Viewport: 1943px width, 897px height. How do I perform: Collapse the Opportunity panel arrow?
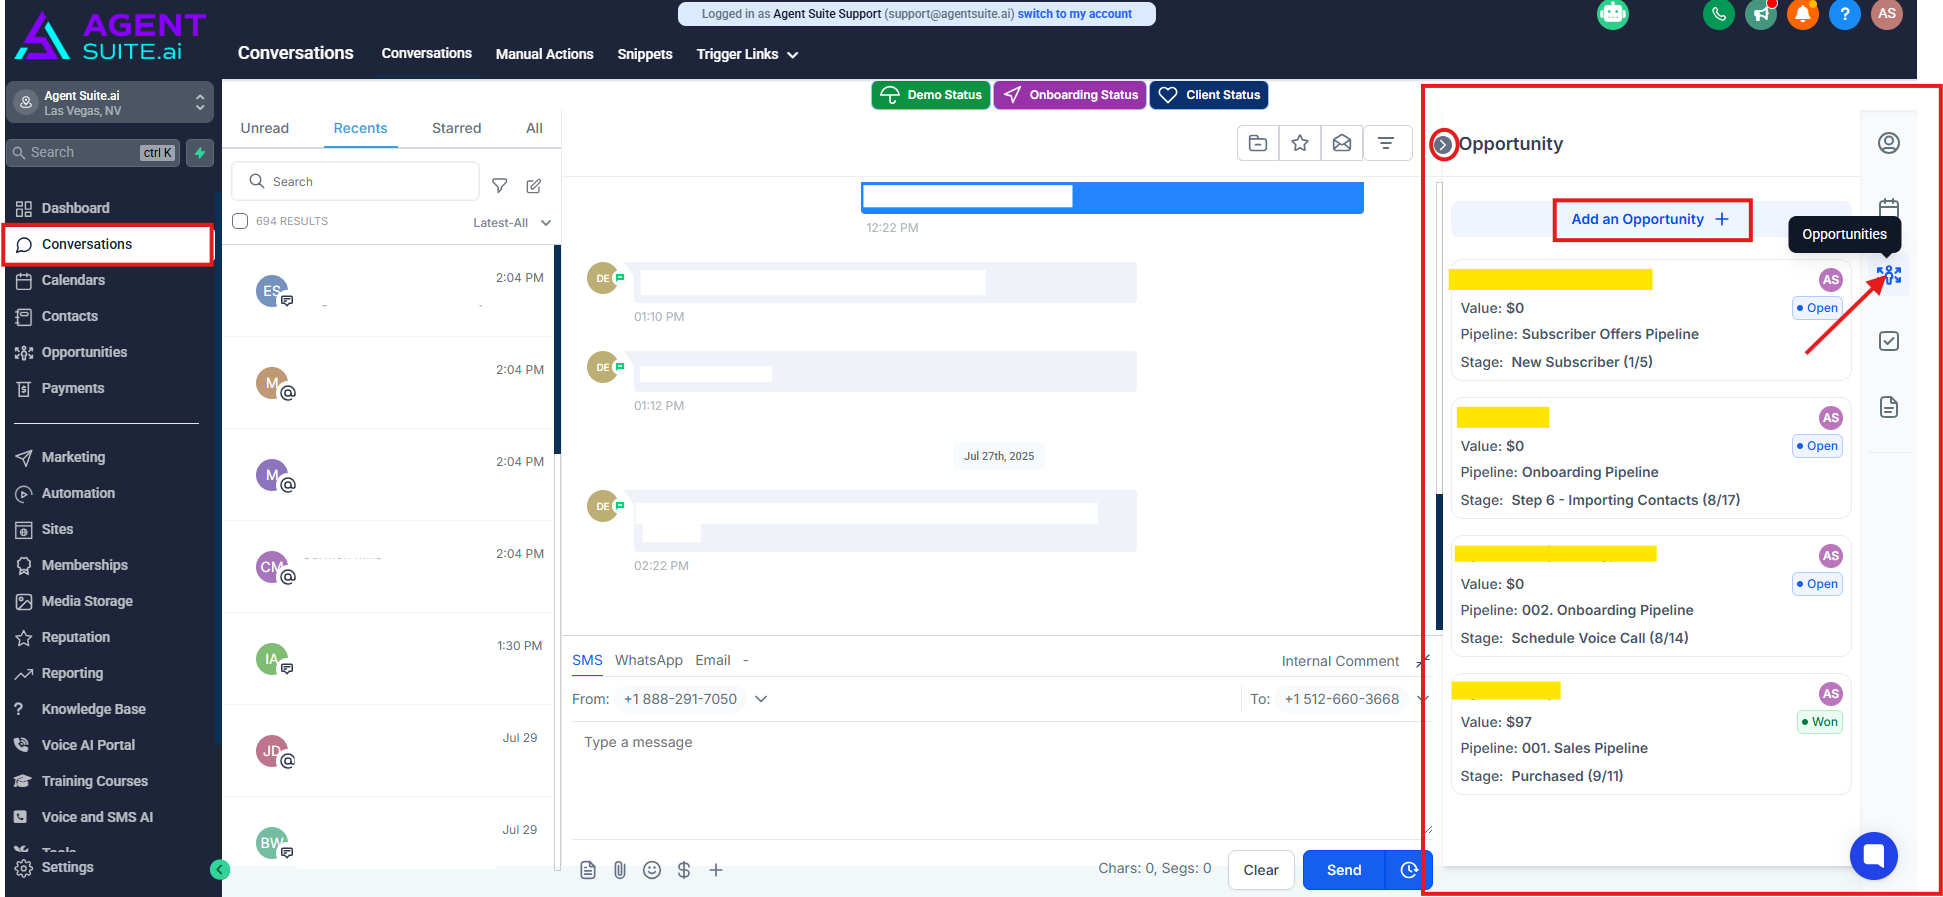[1443, 144]
